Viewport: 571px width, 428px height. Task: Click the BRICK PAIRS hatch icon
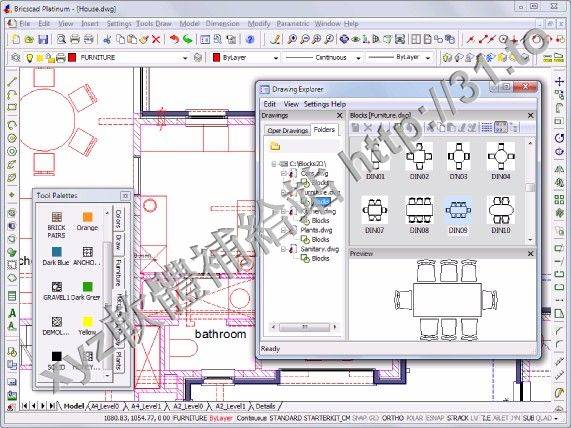pos(56,217)
